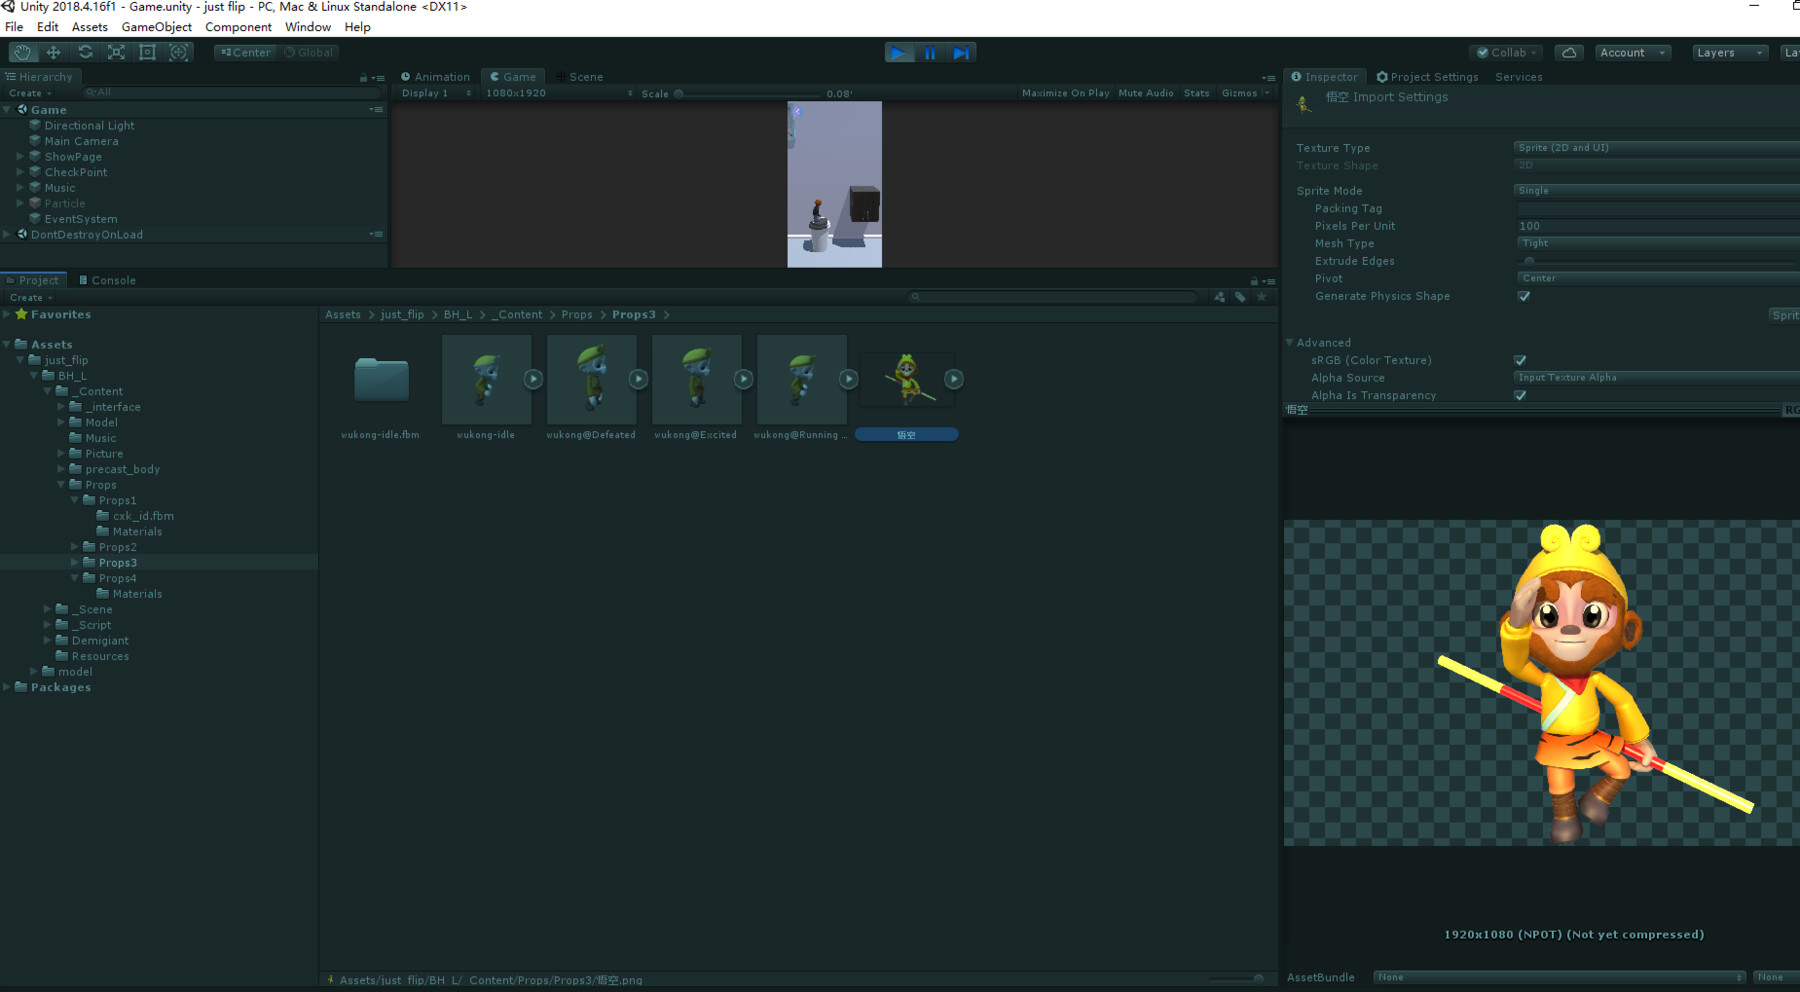
Task: Click the search-by-label tag icon
Action: pos(1240,297)
